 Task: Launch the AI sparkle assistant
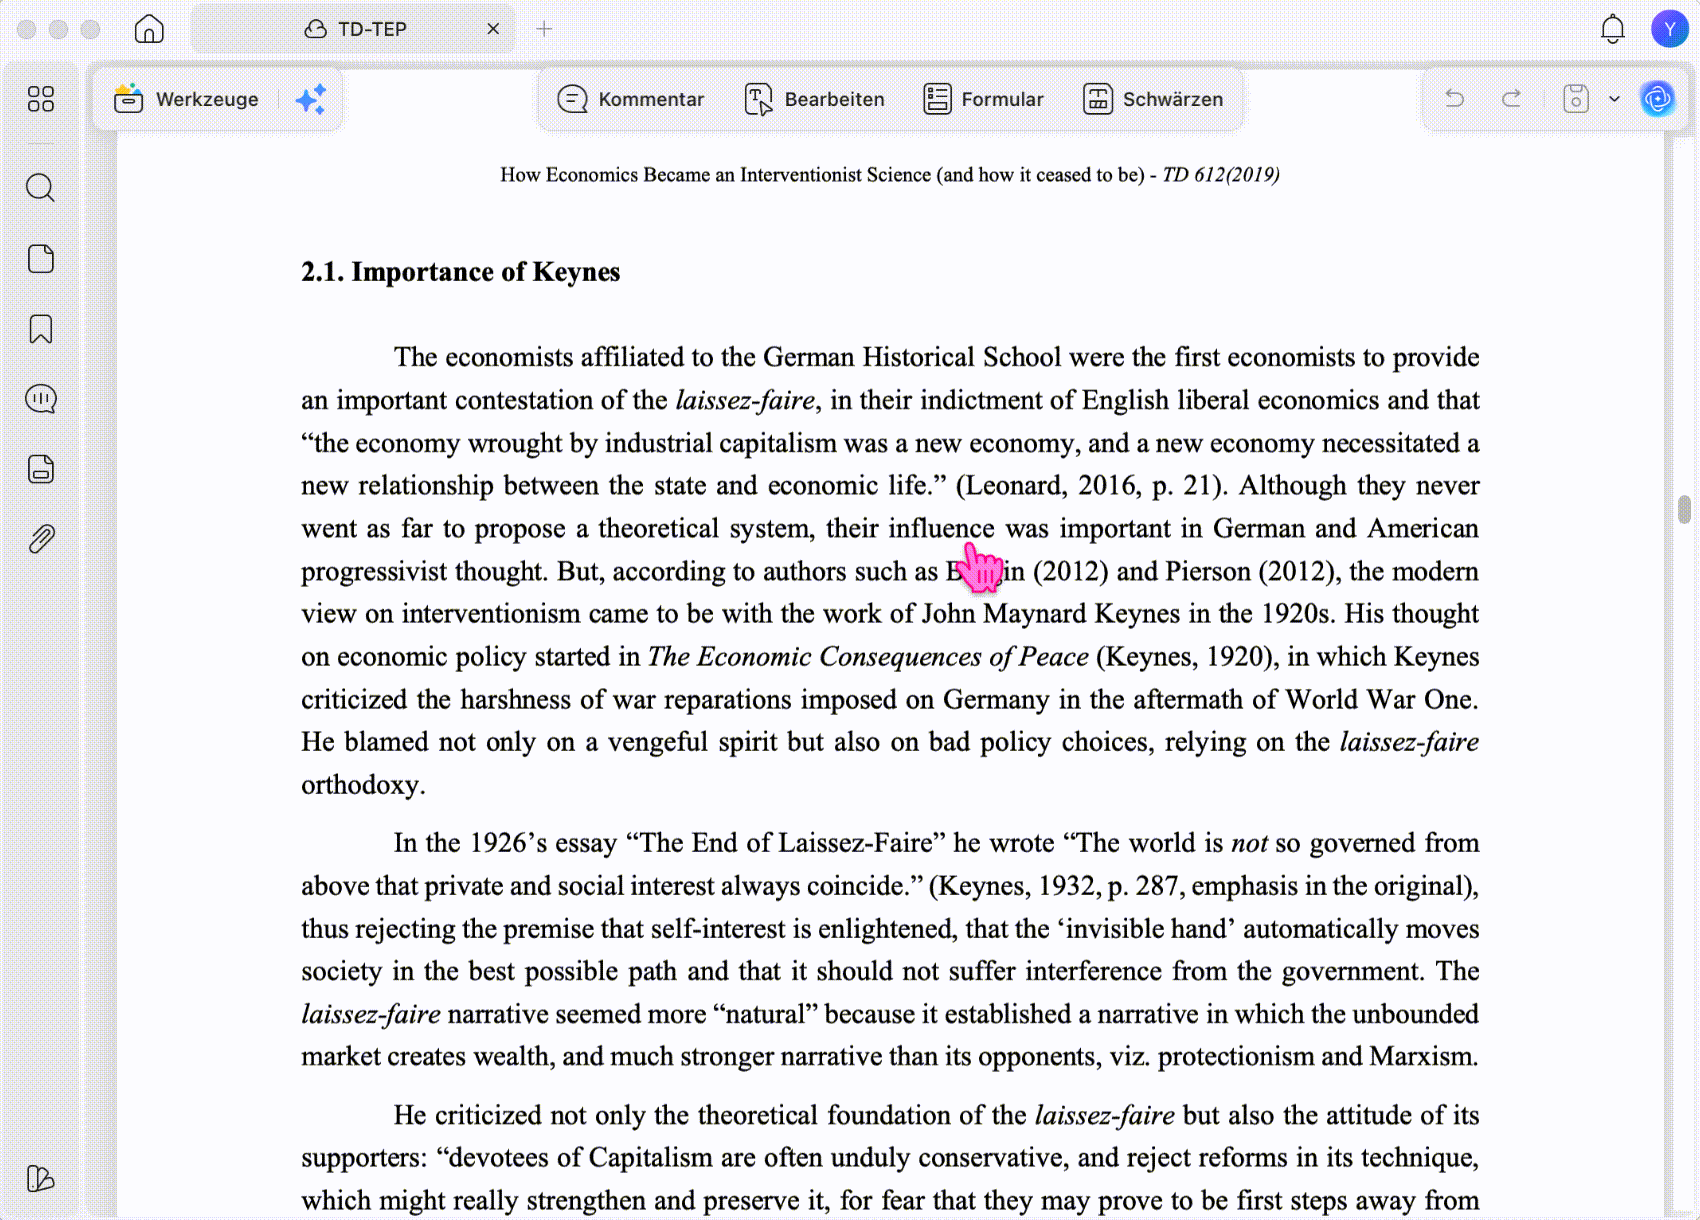point(311,99)
